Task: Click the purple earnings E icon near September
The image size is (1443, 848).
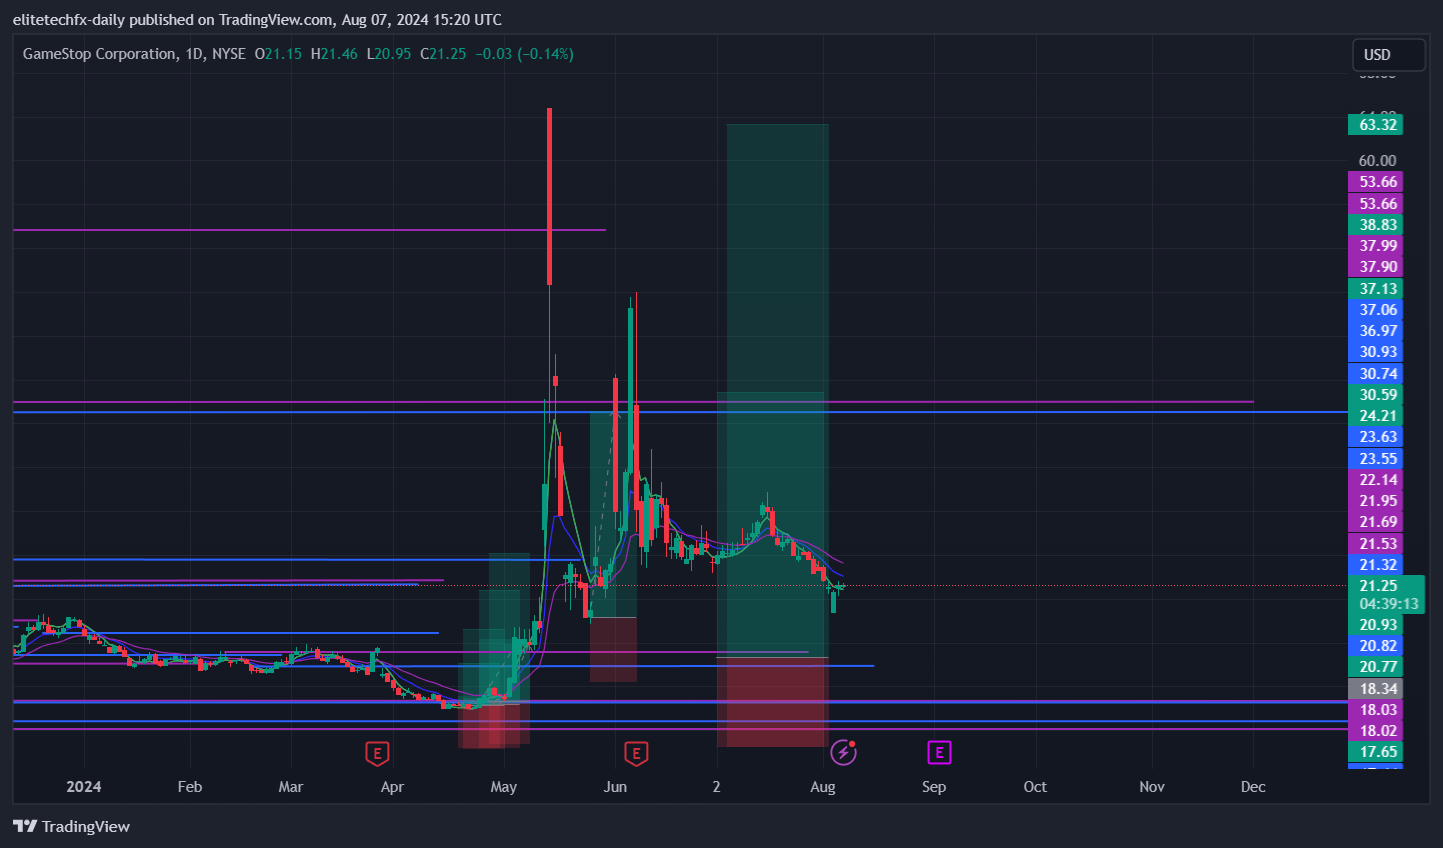Action: (938, 752)
